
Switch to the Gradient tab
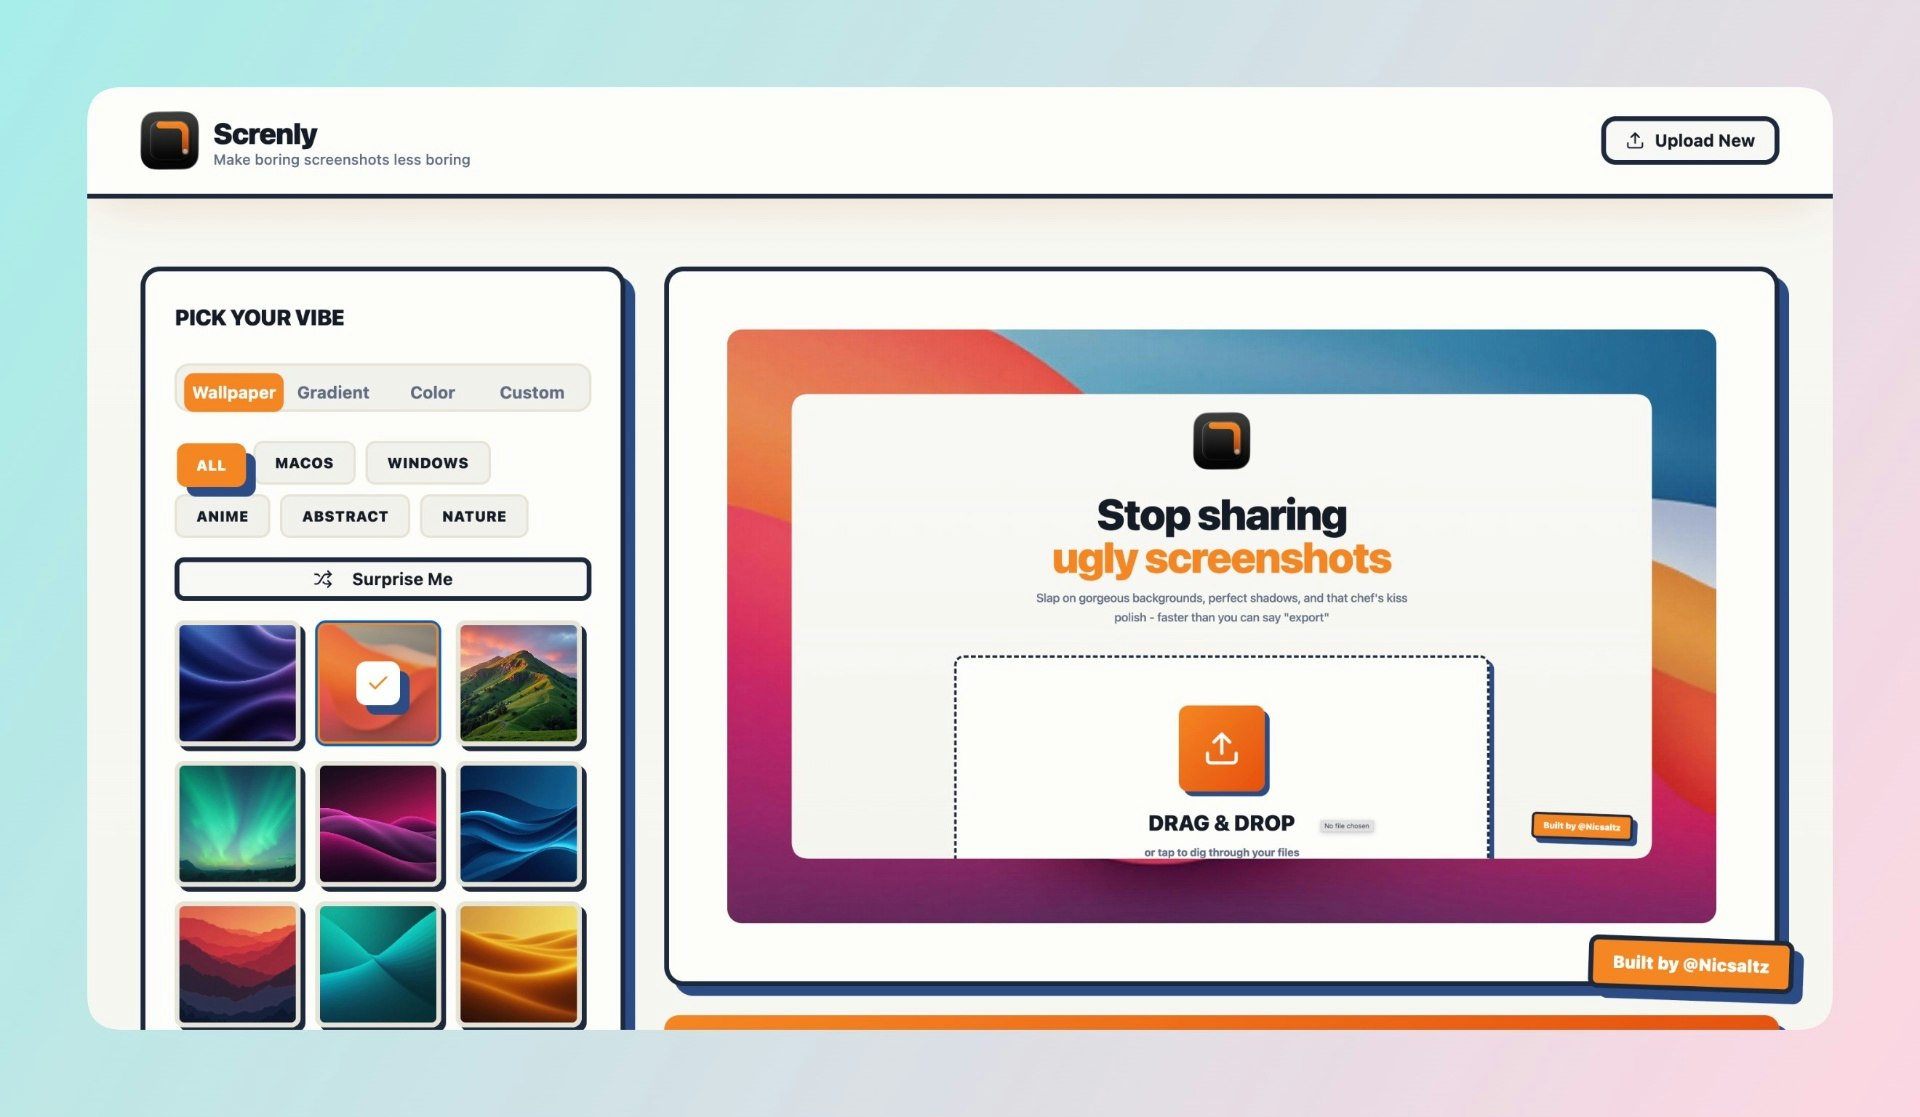333,392
